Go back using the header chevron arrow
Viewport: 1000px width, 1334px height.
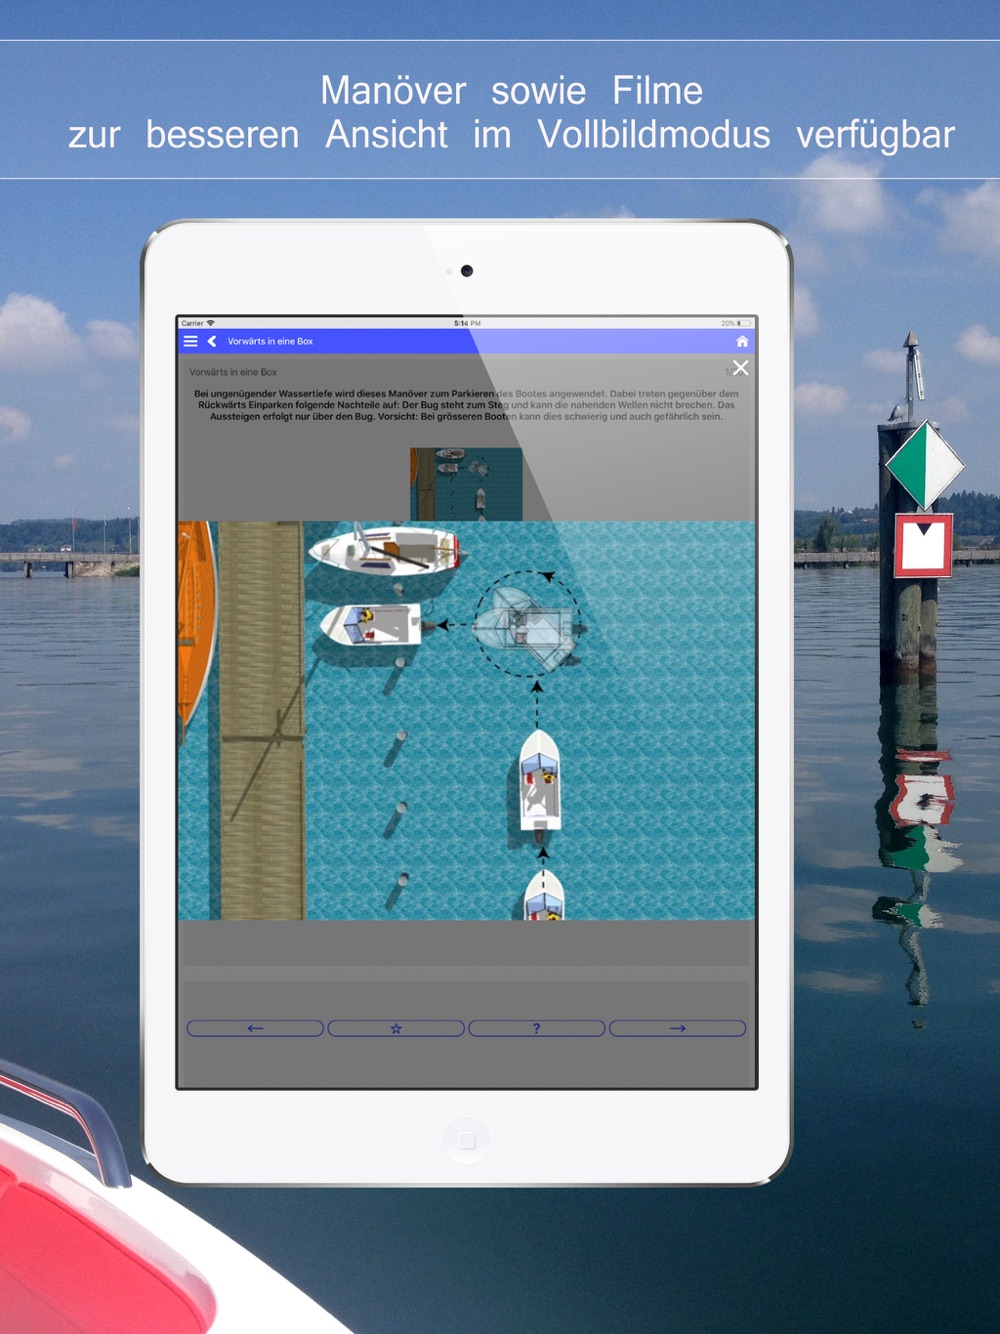point(212,341)
